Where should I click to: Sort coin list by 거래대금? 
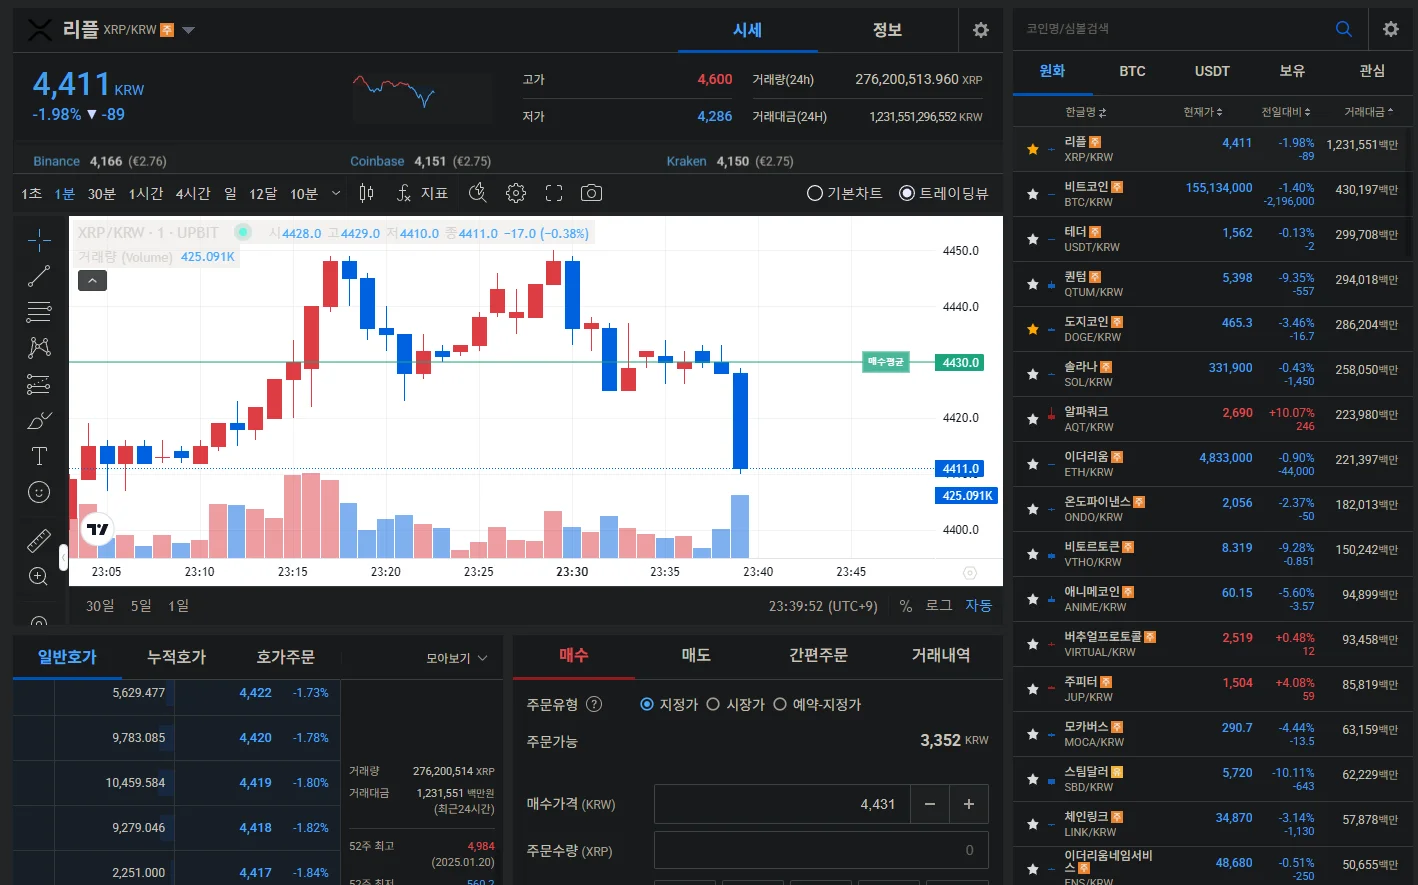tap(1369, 112)
